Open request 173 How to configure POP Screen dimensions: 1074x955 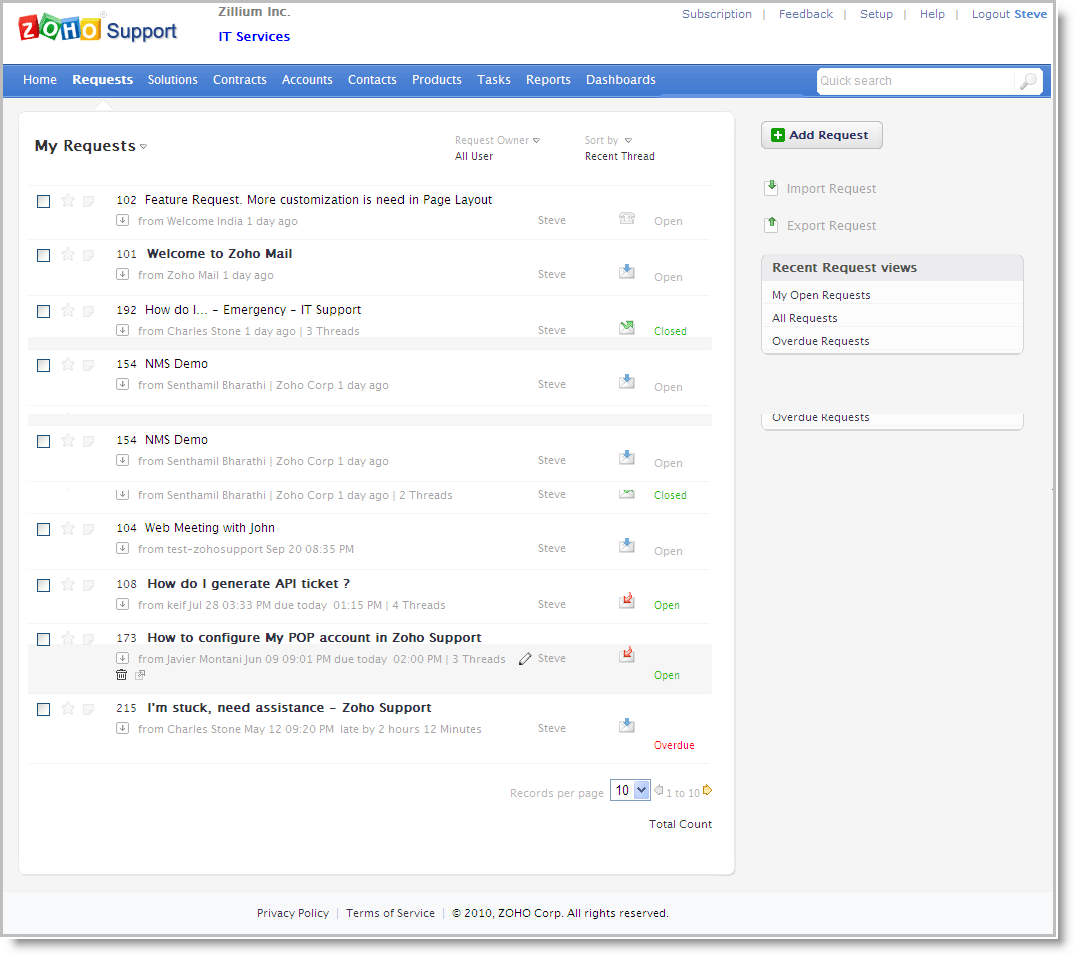pyautogui.click(x=314, y=638)
